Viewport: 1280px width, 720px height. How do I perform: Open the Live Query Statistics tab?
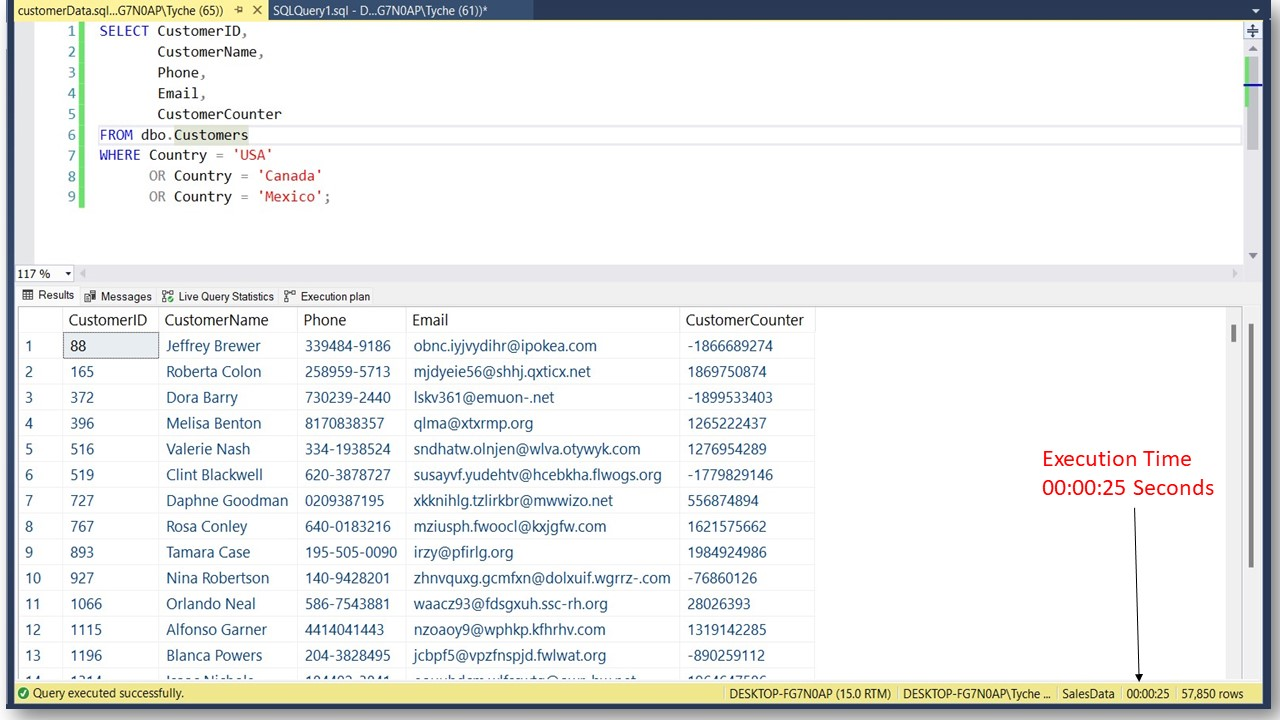tap(218, 296)
